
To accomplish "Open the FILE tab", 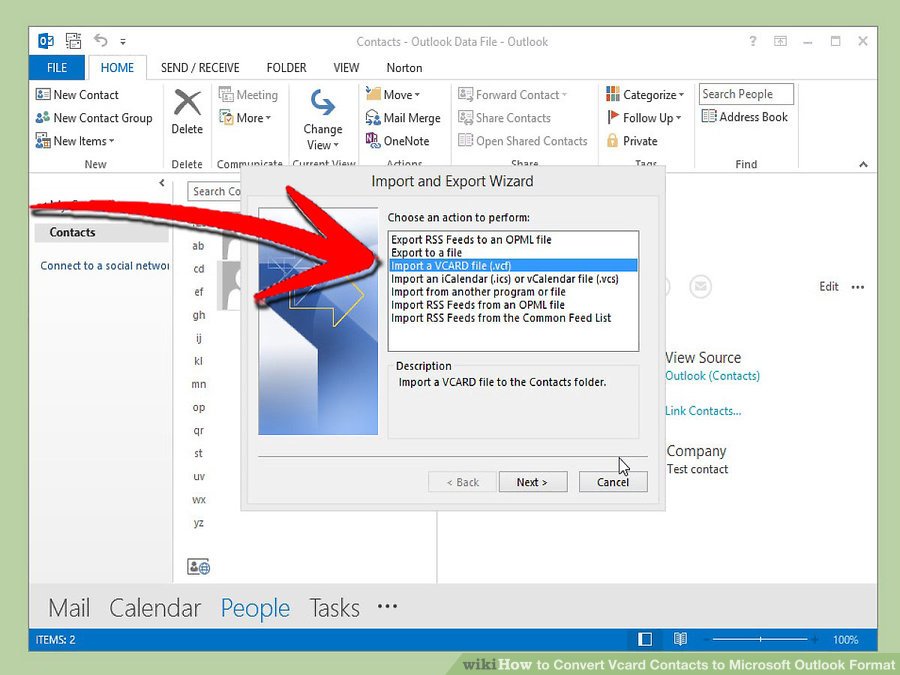I will (x=57, y=68).
